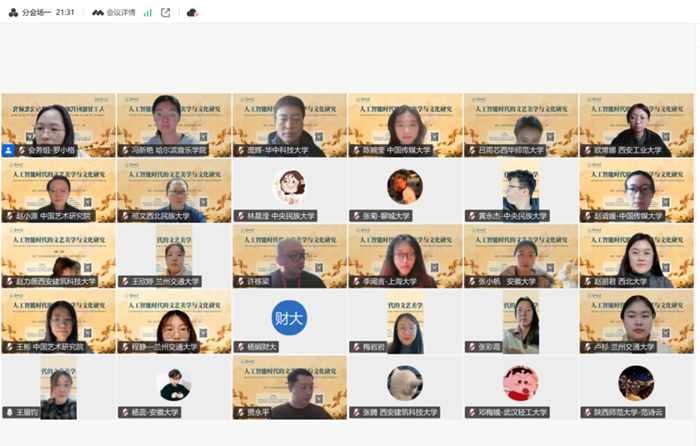Click the blue 财大 avatar circle
This screenshot has width=700, height=446.
click(x=289, y=318)
